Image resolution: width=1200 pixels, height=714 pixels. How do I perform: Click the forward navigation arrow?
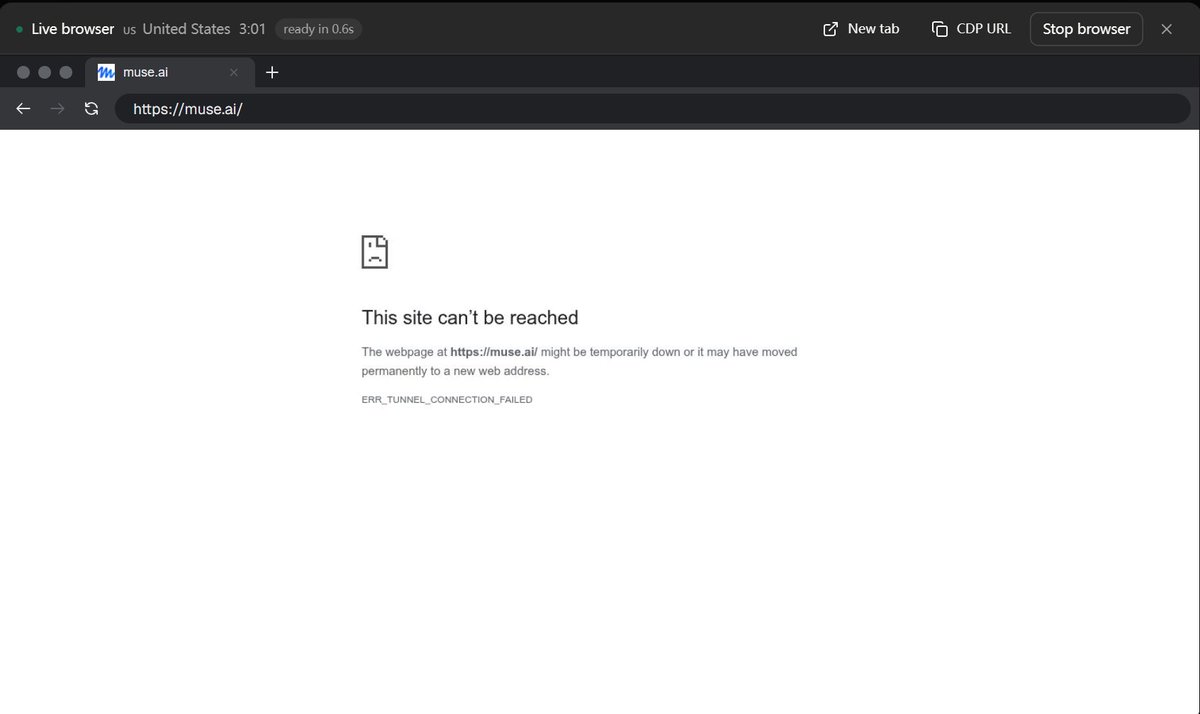pyautogui.click(x=57, y=109)
